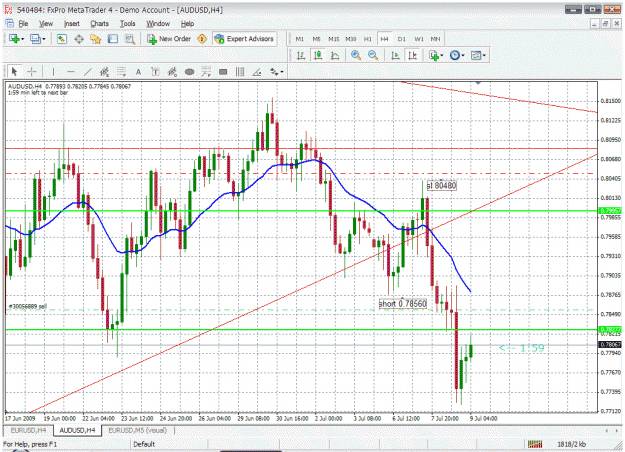Expand the New Chart dropdown arrow
The height and width of the screenshot is (452, 625).
22,39
